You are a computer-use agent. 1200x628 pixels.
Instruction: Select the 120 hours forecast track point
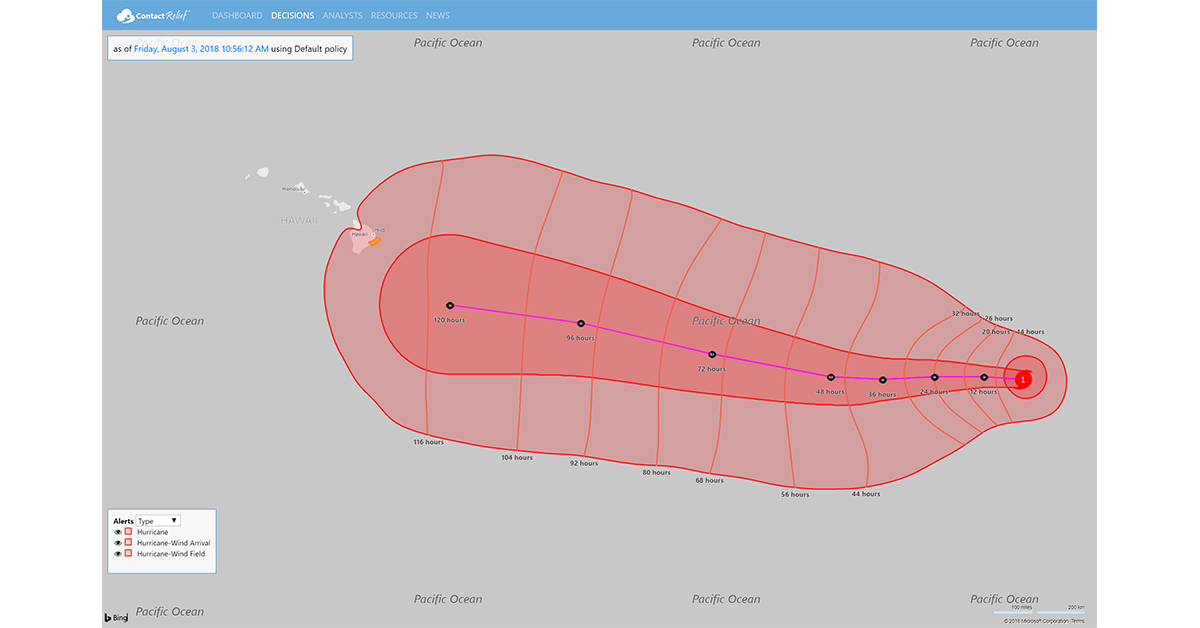pos(450,305)
